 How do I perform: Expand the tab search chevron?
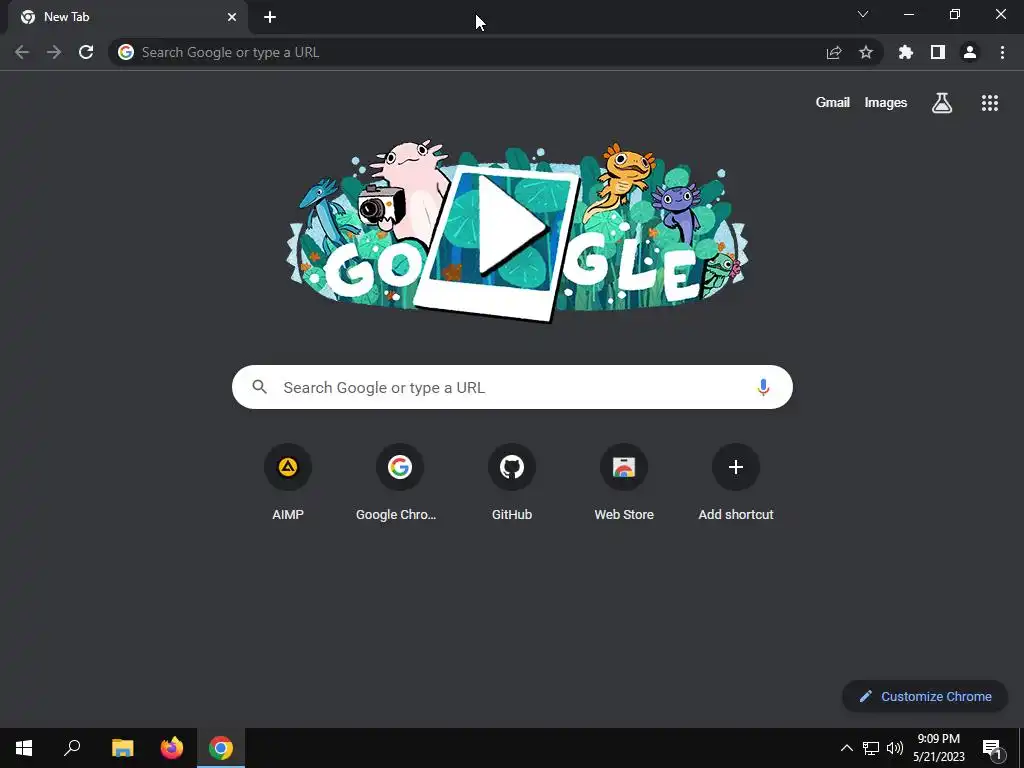coord(863,14)
